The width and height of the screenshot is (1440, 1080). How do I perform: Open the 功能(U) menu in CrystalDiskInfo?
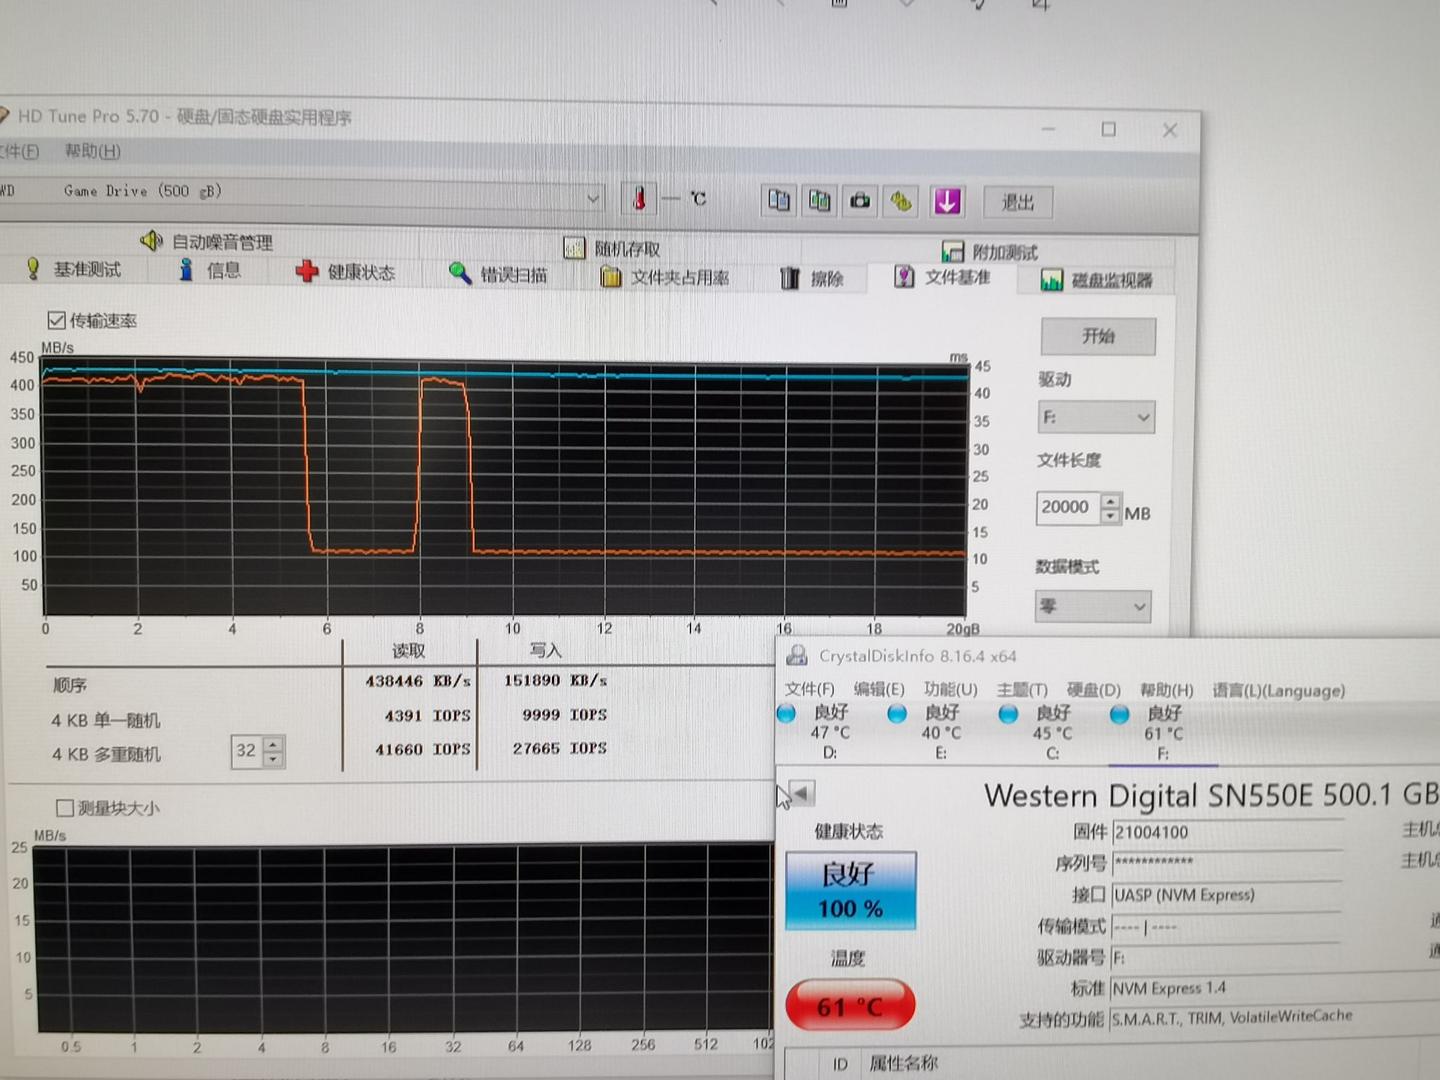(x=949, y=689)
